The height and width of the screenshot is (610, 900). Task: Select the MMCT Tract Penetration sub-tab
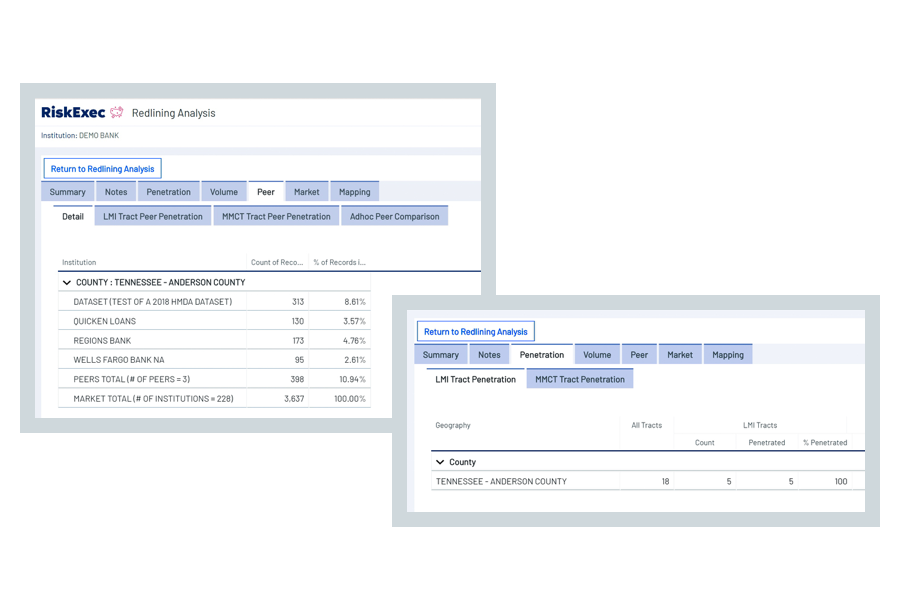579,378
